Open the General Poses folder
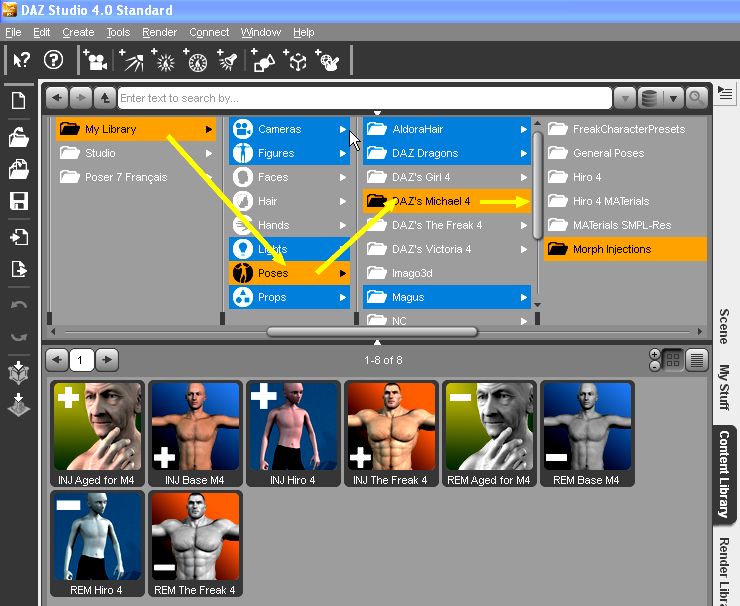This screenshot has height=606, width=740. (x=625, y=153)
